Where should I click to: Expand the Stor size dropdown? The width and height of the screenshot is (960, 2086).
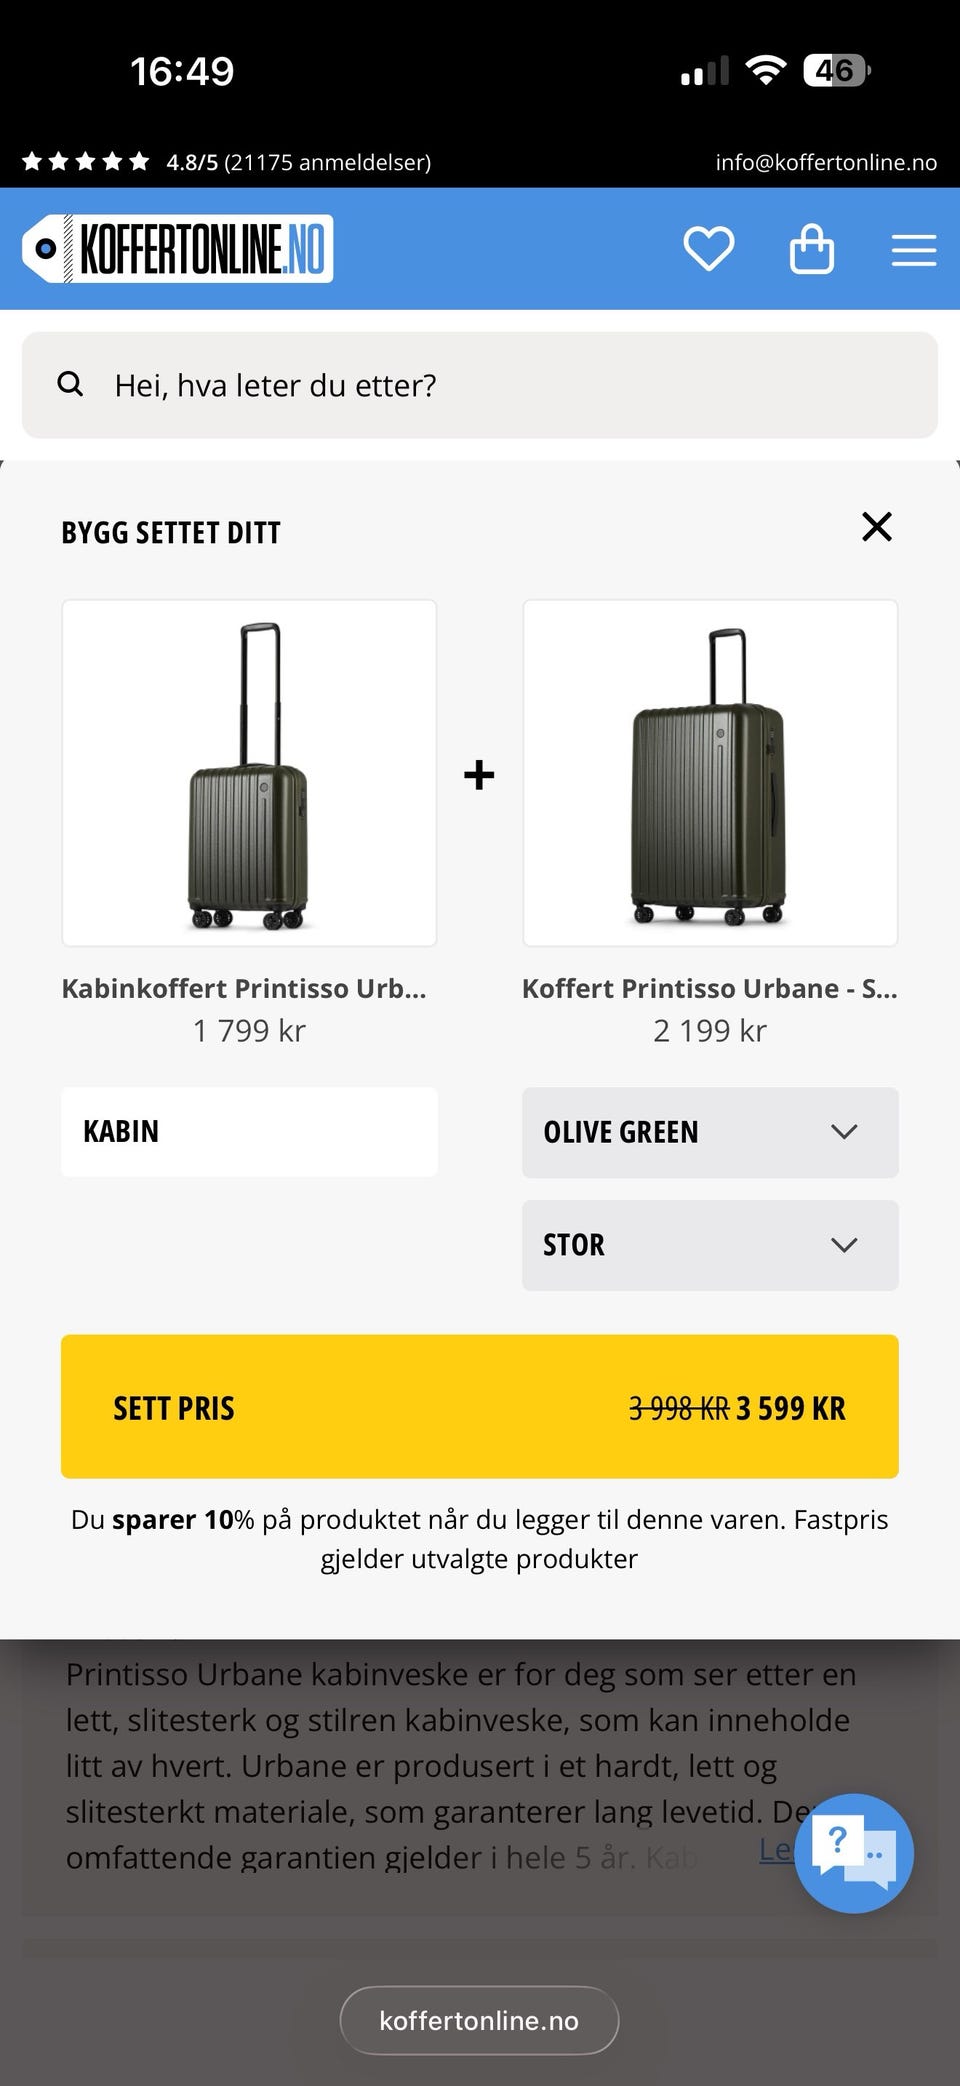tap(709, 1245)
